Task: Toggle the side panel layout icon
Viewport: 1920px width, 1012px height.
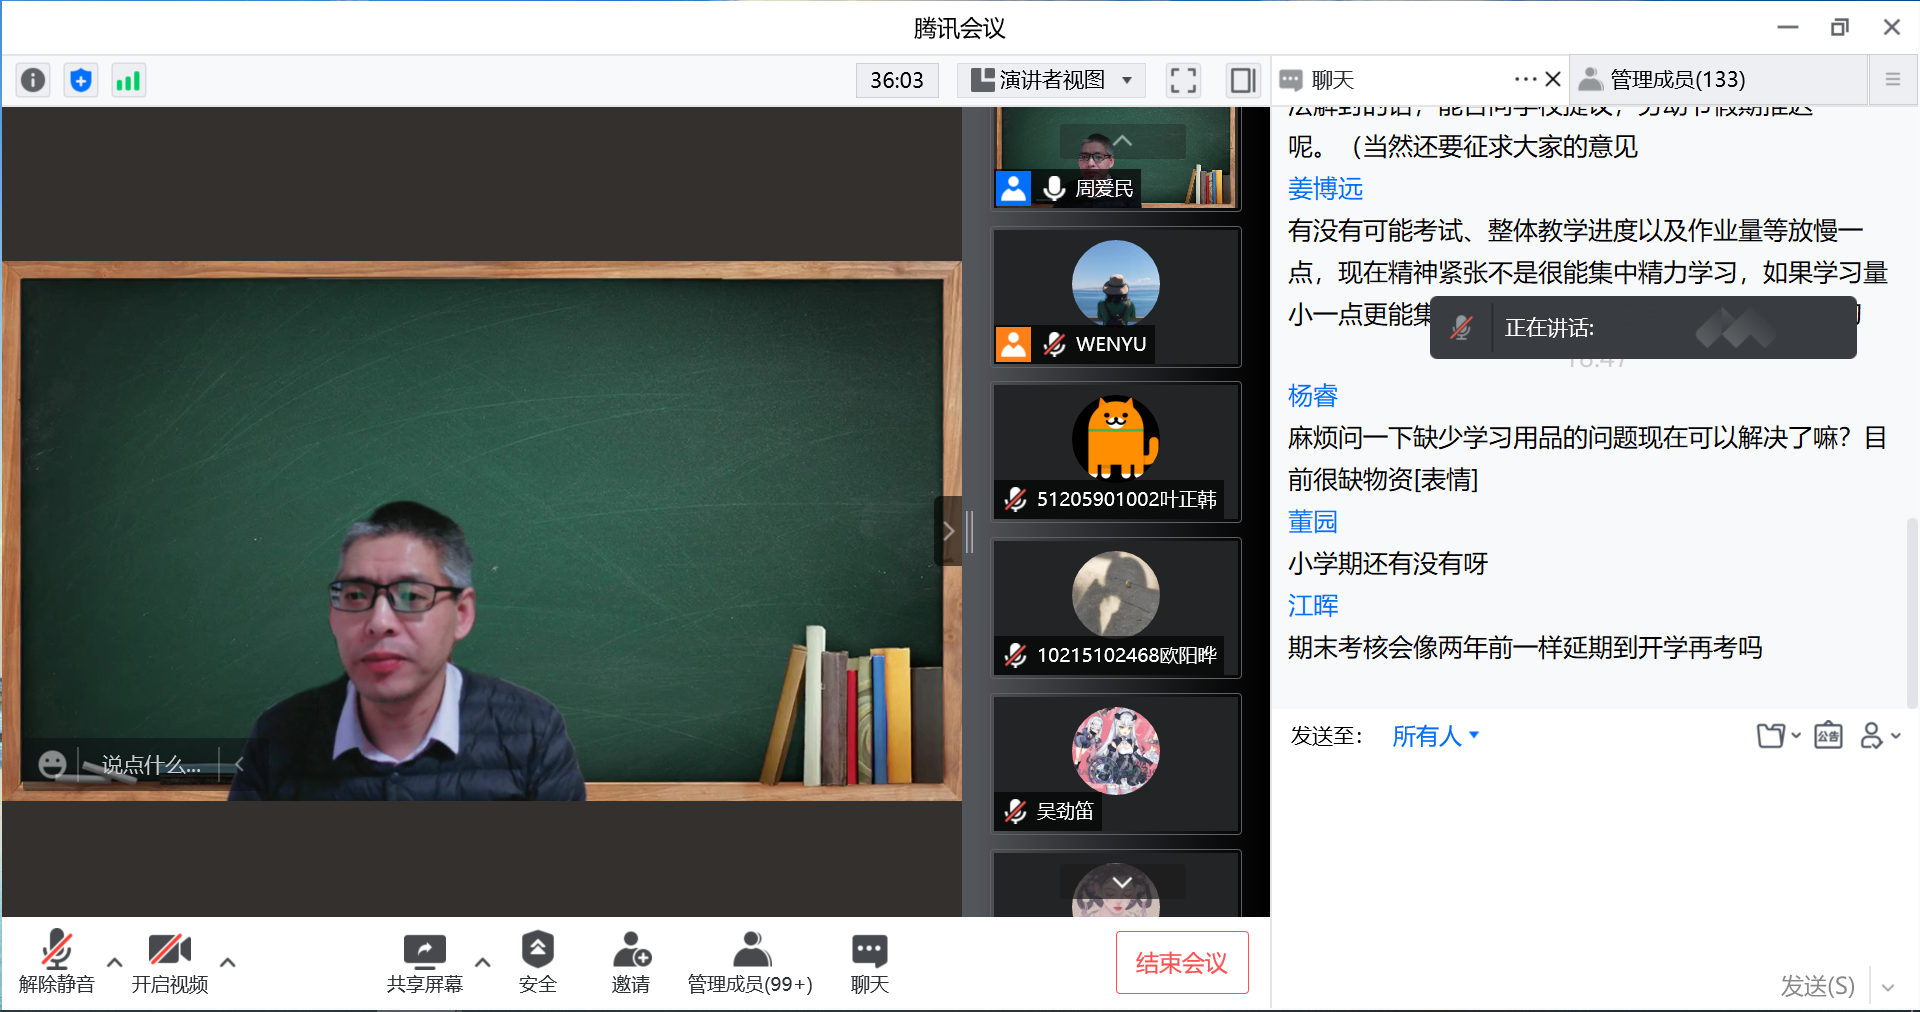Action: (x=1243, y=80)
